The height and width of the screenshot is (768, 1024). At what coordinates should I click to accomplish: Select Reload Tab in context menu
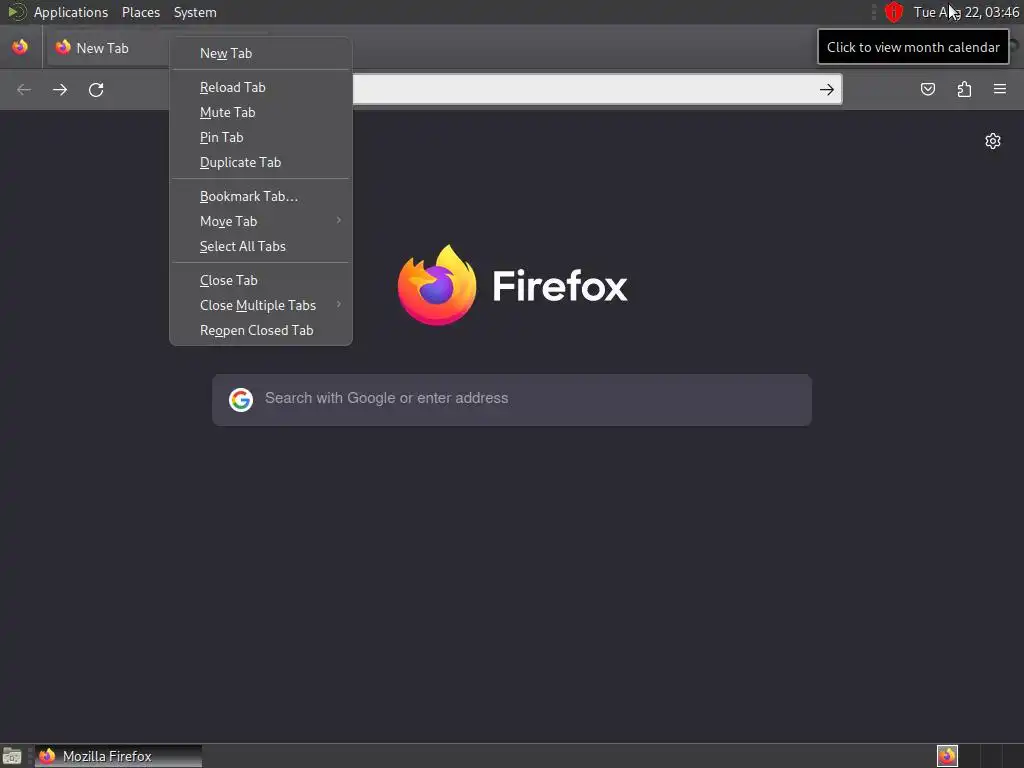click(261, 88)
